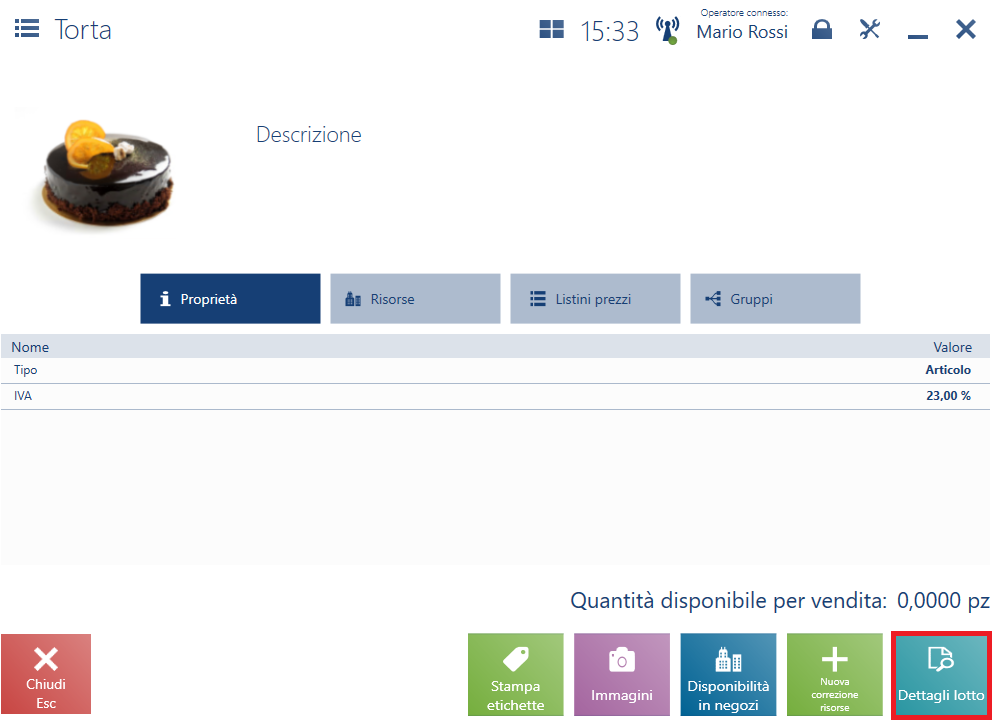Open the Gruppi tab

(x=775, y=299)
